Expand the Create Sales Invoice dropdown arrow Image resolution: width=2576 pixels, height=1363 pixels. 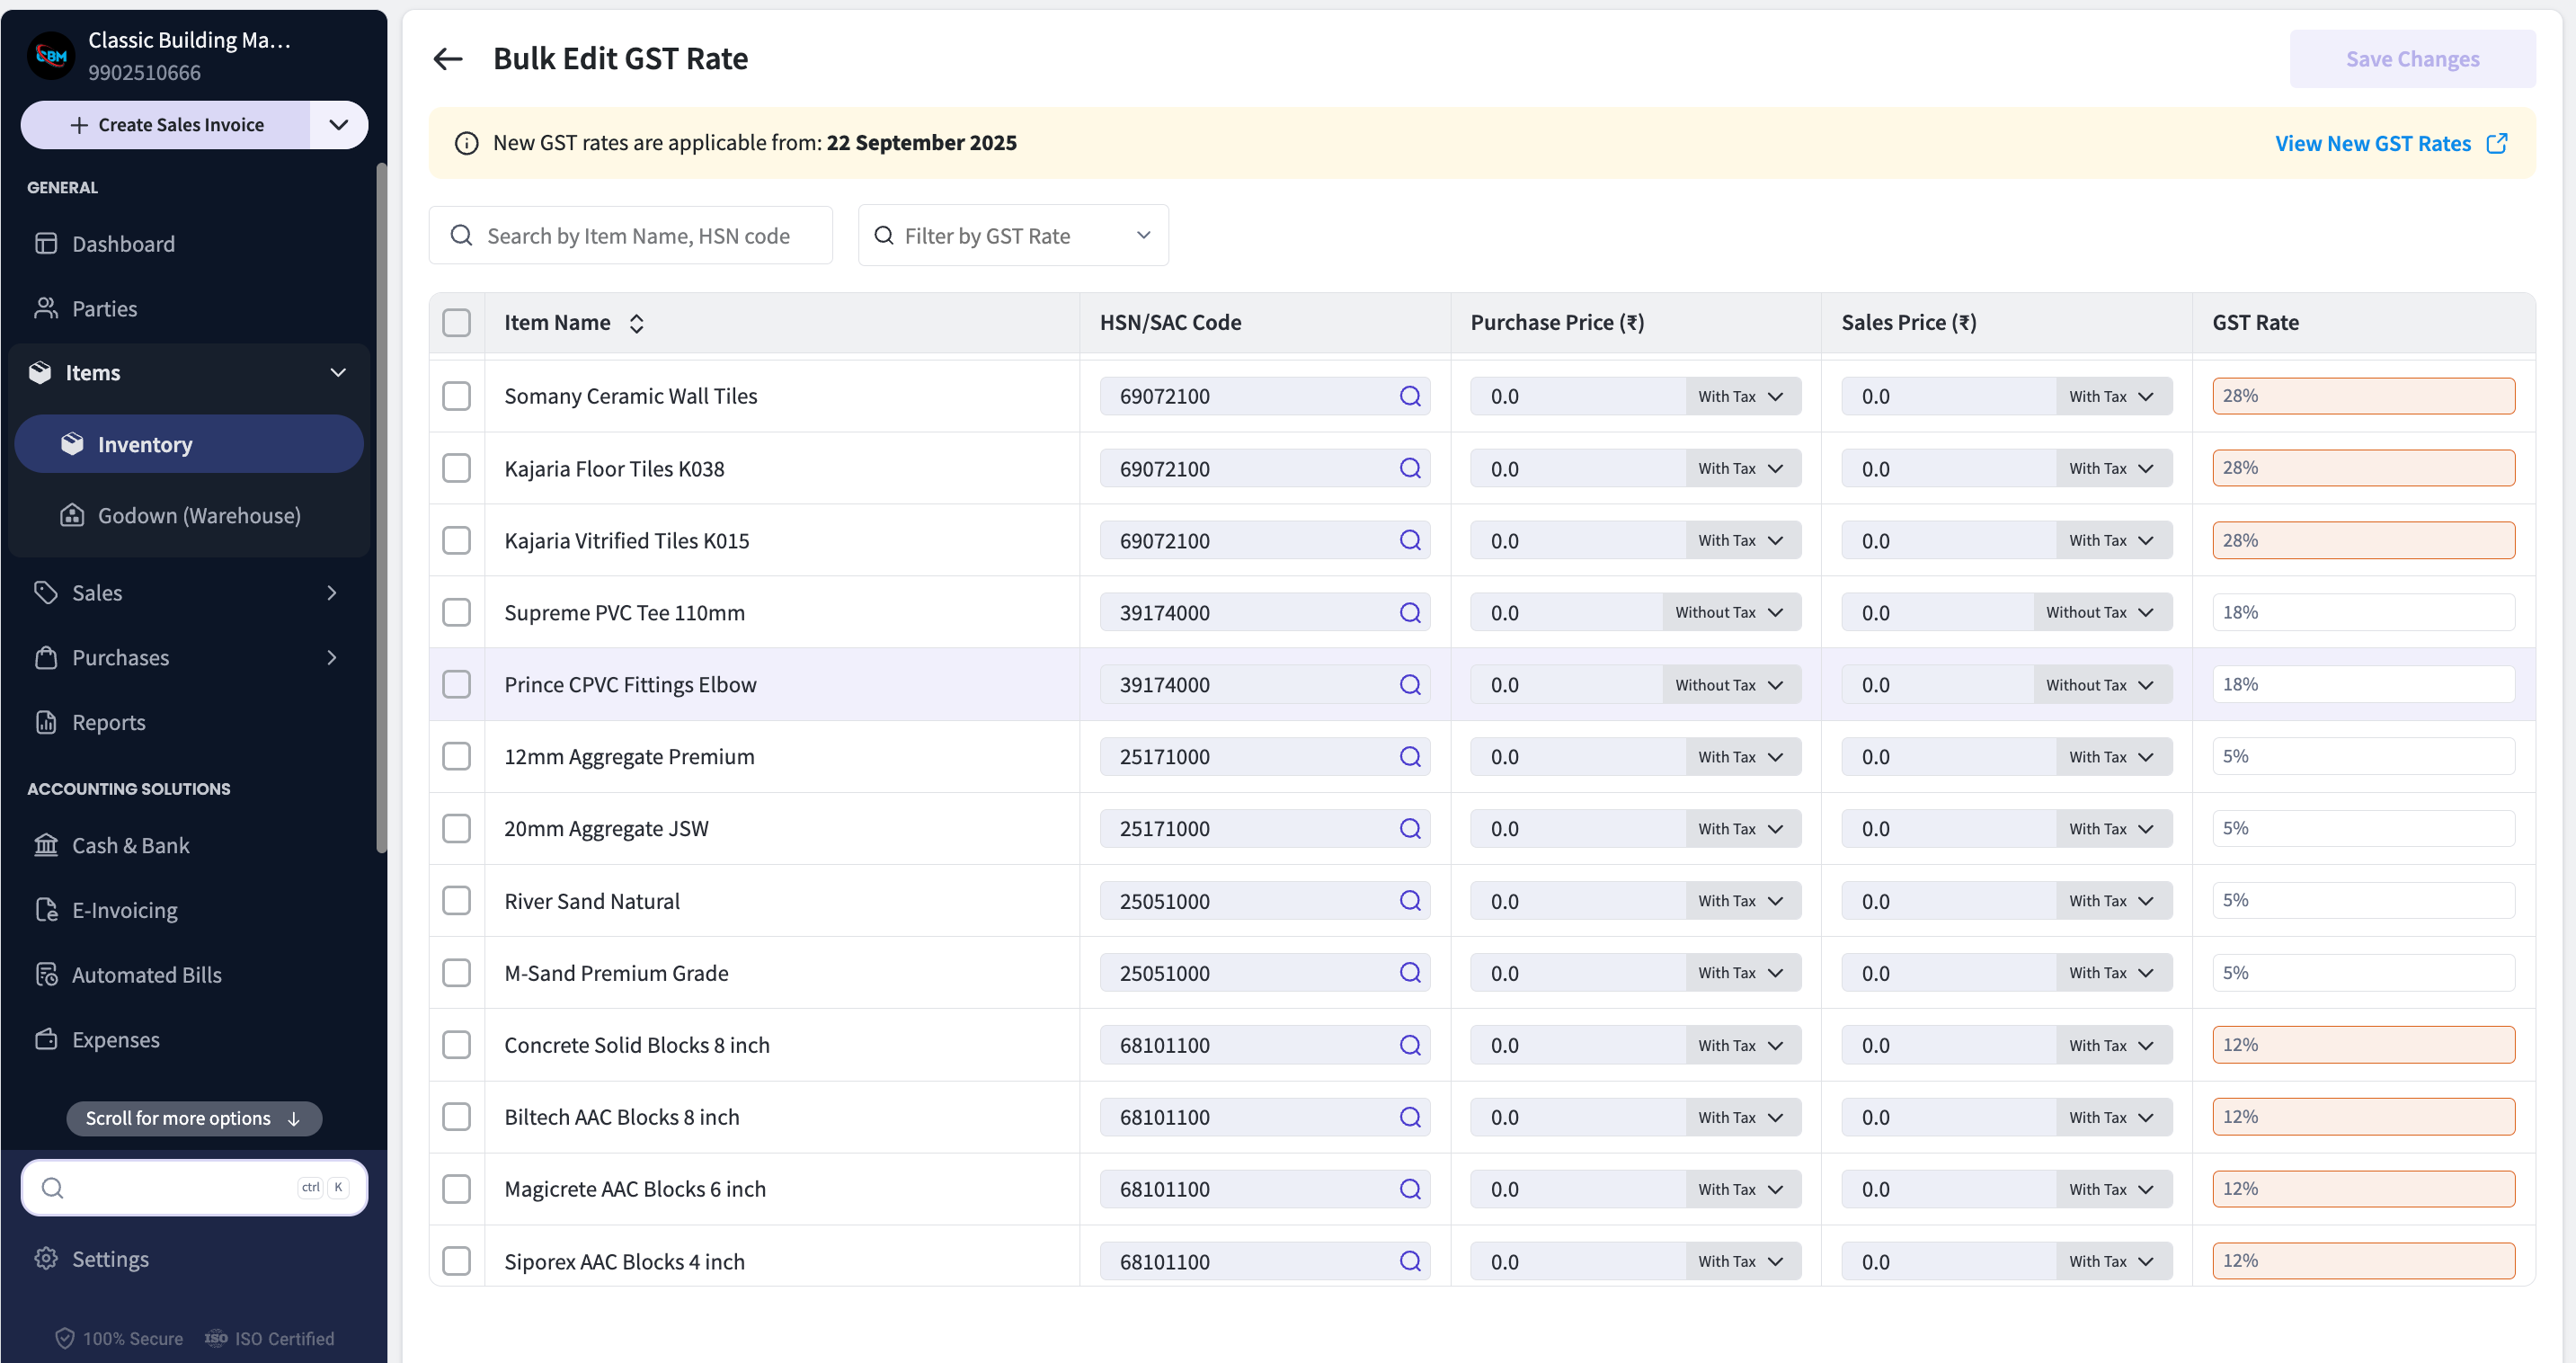(338, 125)
